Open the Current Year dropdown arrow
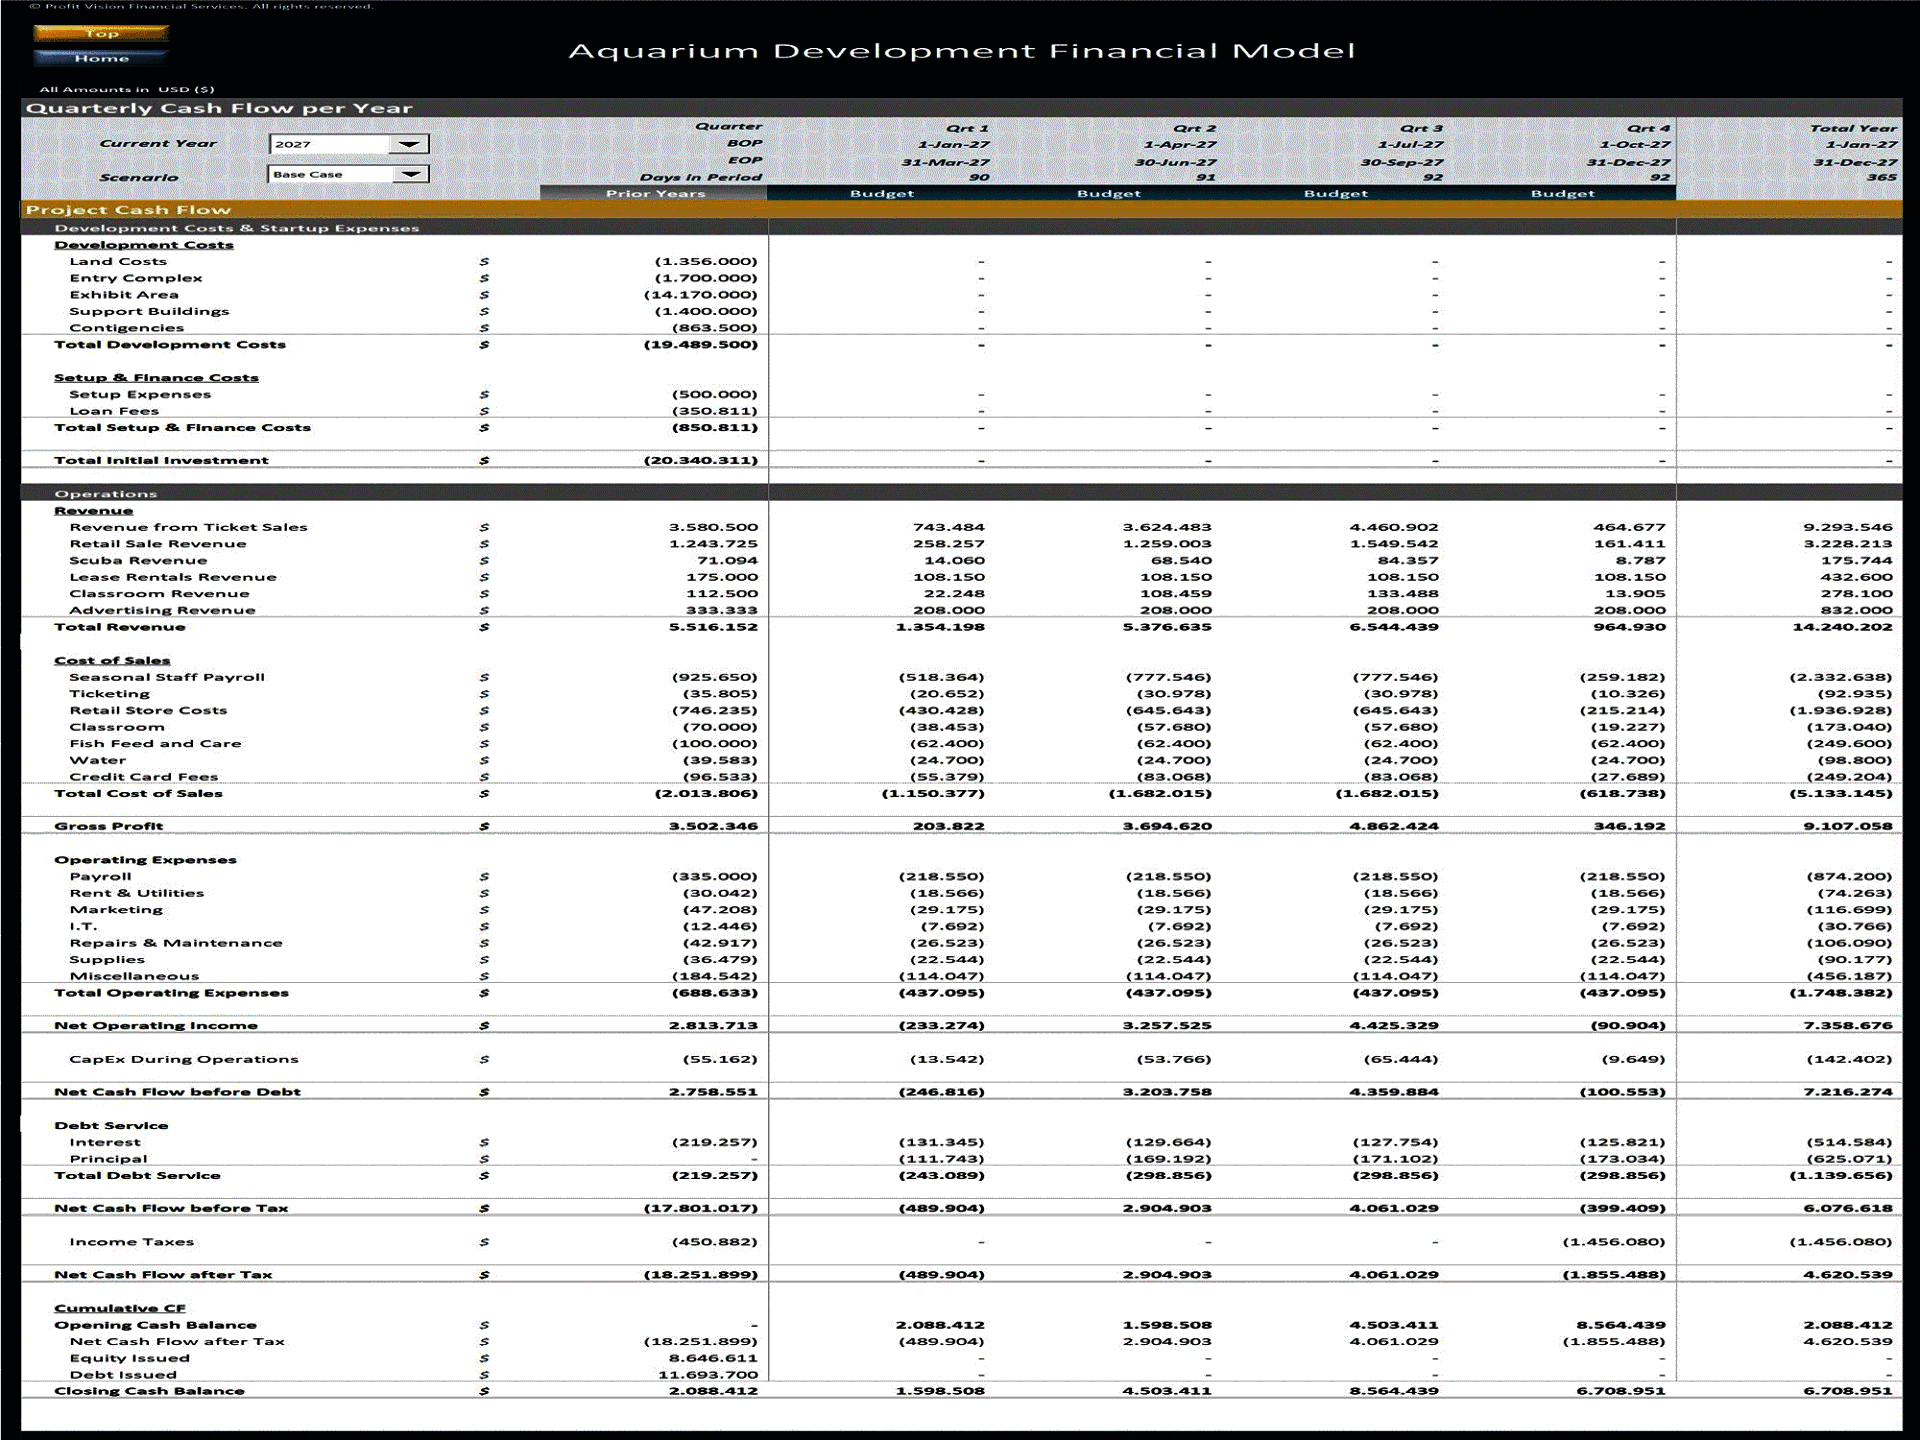Image resolution: width=1920 pixels, height=1440 pixels. 409,144
